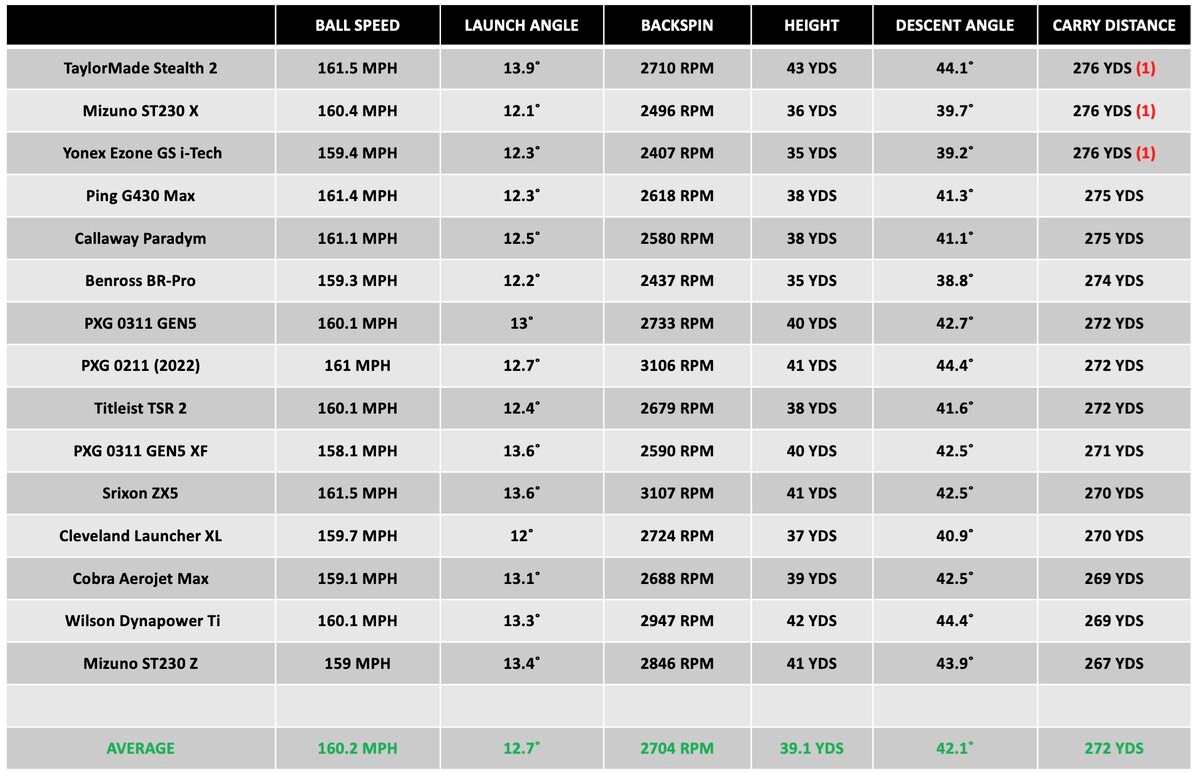
Task: Click the HEIGHT column header
Action: pos(811,26)
